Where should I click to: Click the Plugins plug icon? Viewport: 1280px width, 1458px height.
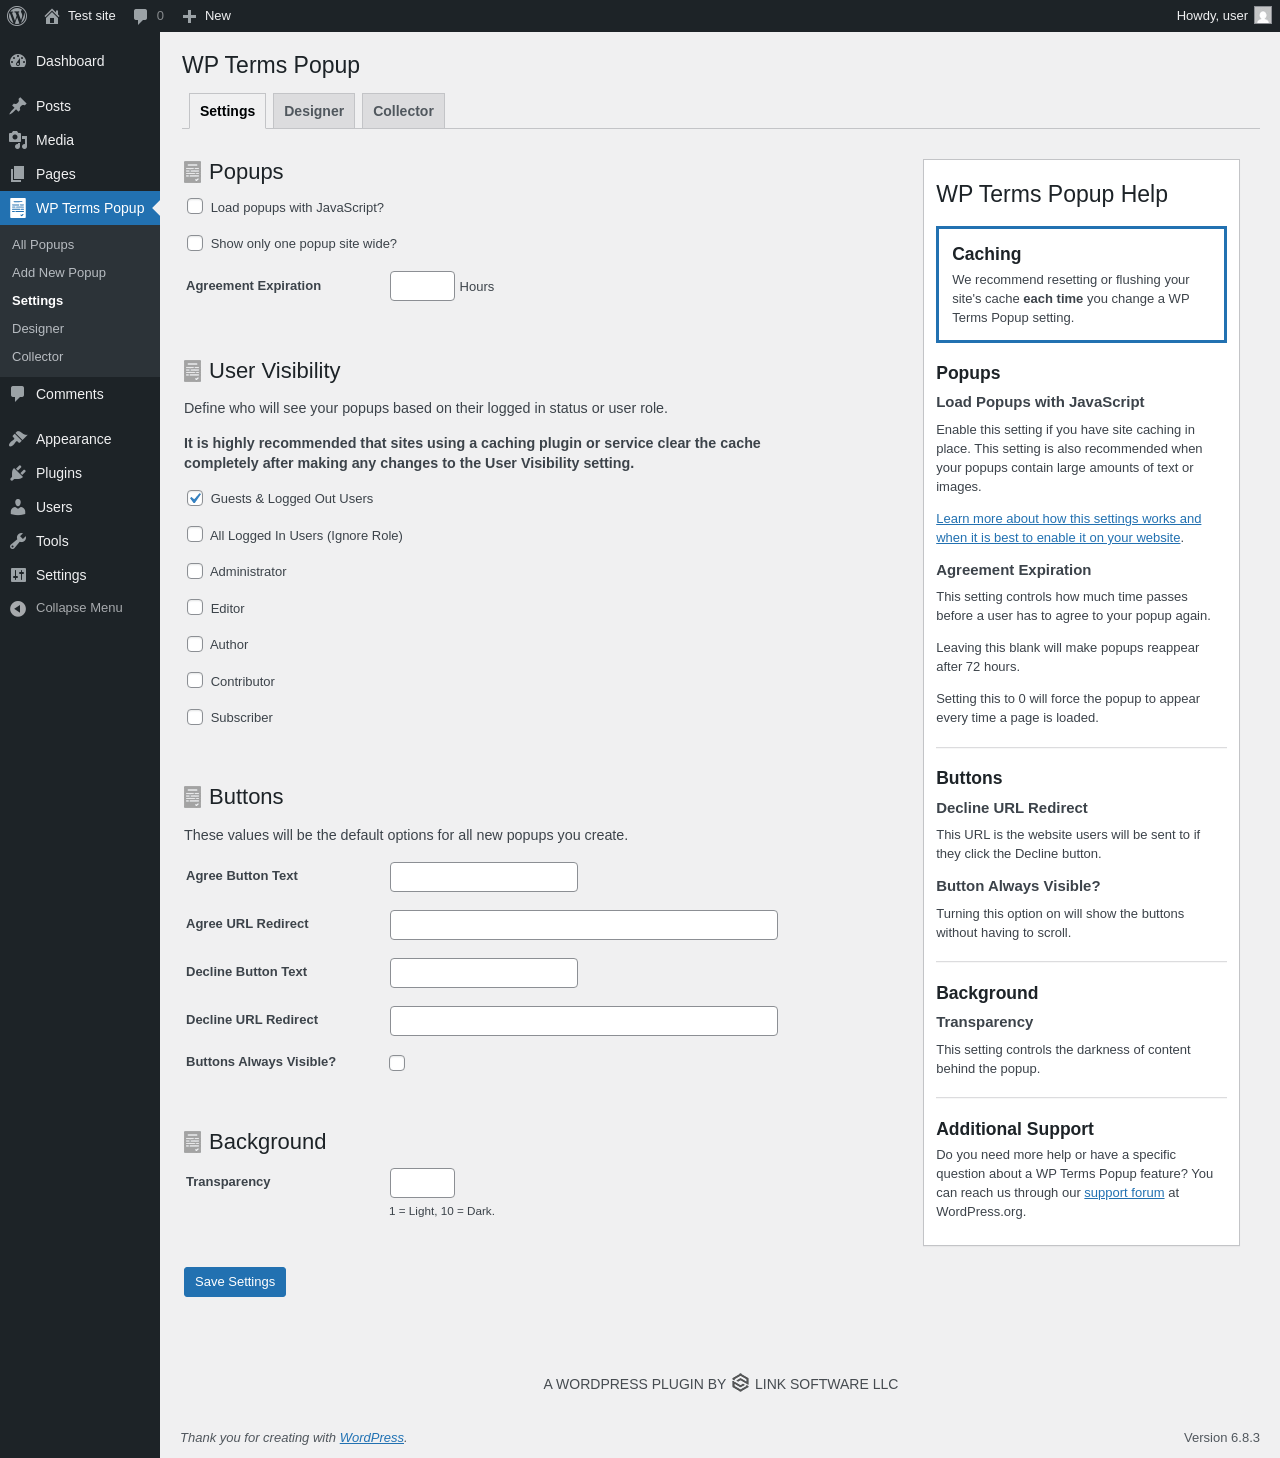click(18, 473)
